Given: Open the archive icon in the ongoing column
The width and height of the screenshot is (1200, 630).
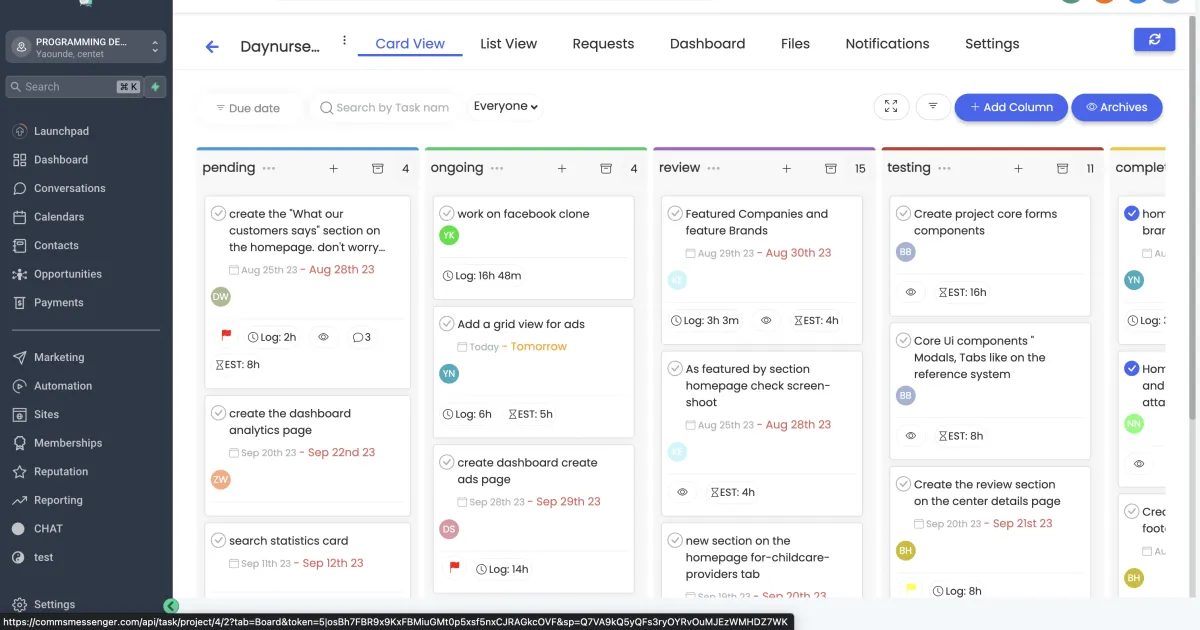Looking at the screenshot, I should (x=606, y=169).
